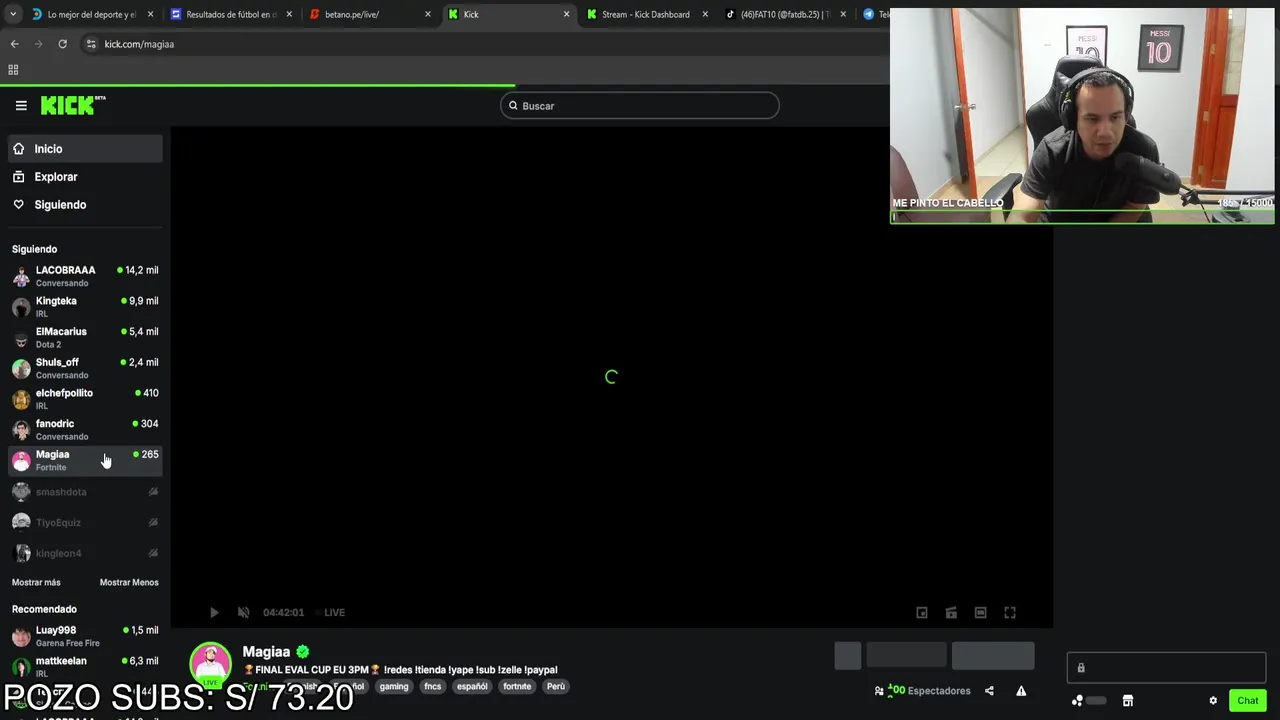The width and height of the screenshot is (1280, 720).
Task: Switch to 'Resultados de fútbol' tab
Action: coord(231,15)
